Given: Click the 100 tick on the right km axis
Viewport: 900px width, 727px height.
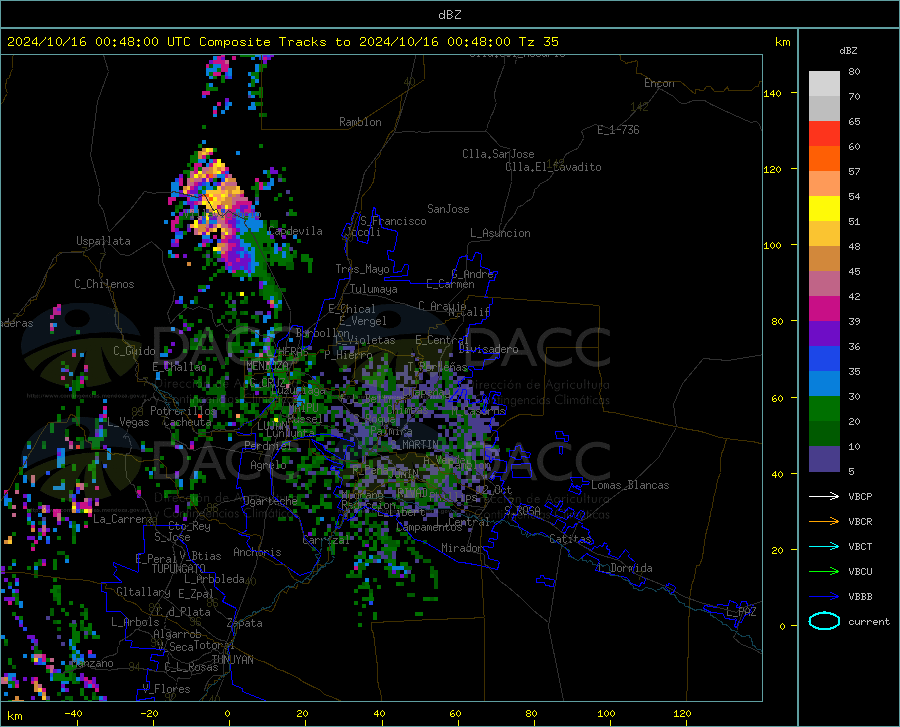Looking at the screenshot, I should pyautogui.click(x=773, y=245).
